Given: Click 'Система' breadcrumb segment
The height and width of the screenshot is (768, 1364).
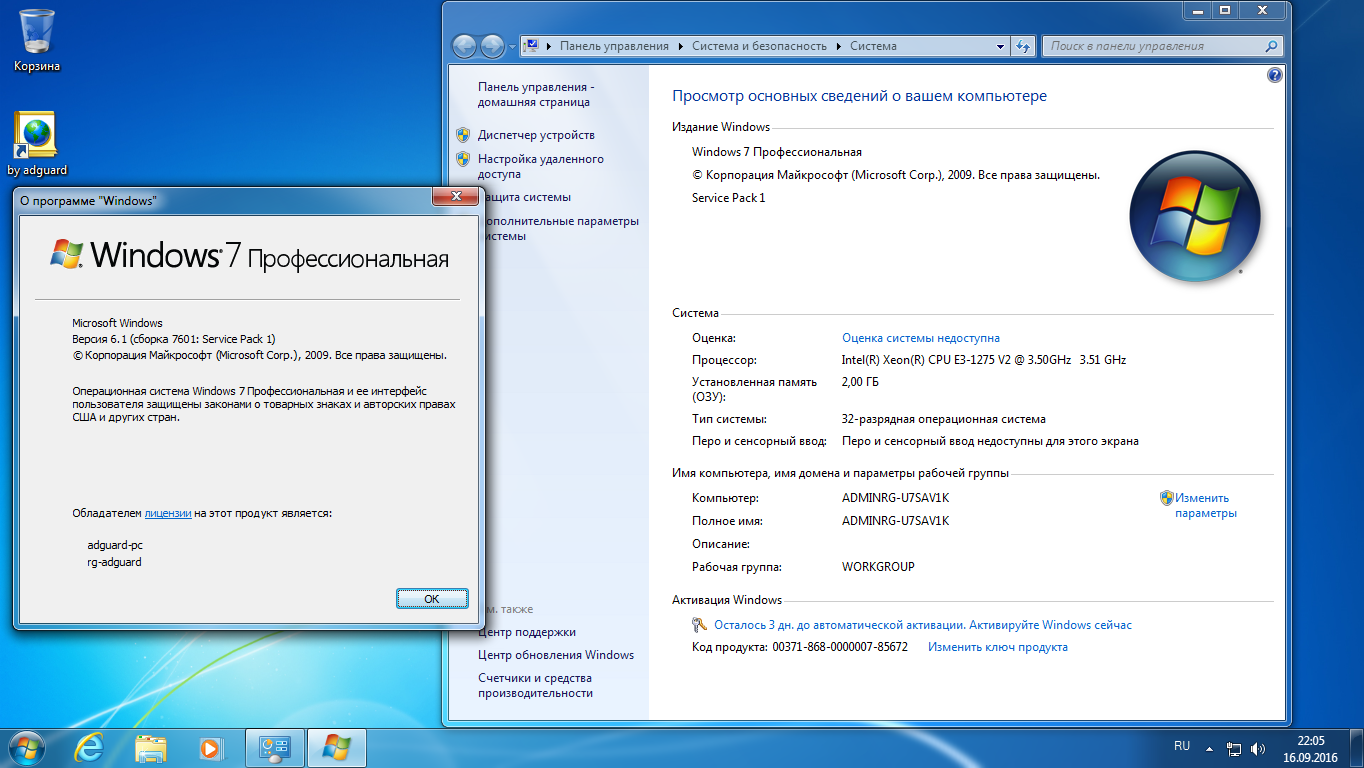Looking at the screenshot, I should point(873,46).
